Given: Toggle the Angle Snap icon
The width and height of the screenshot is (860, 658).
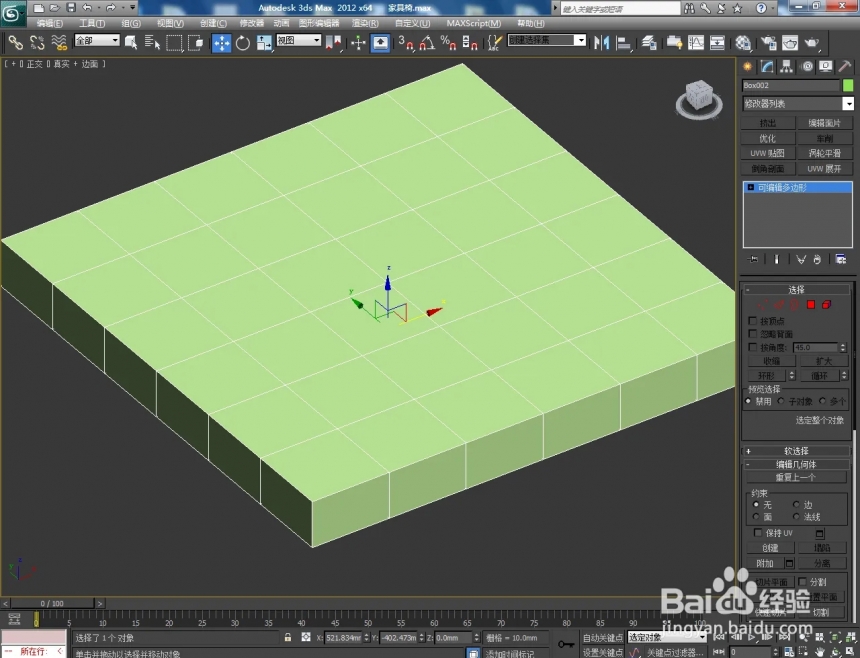Looking at the screenshot, I should click(x=427, y=43).
